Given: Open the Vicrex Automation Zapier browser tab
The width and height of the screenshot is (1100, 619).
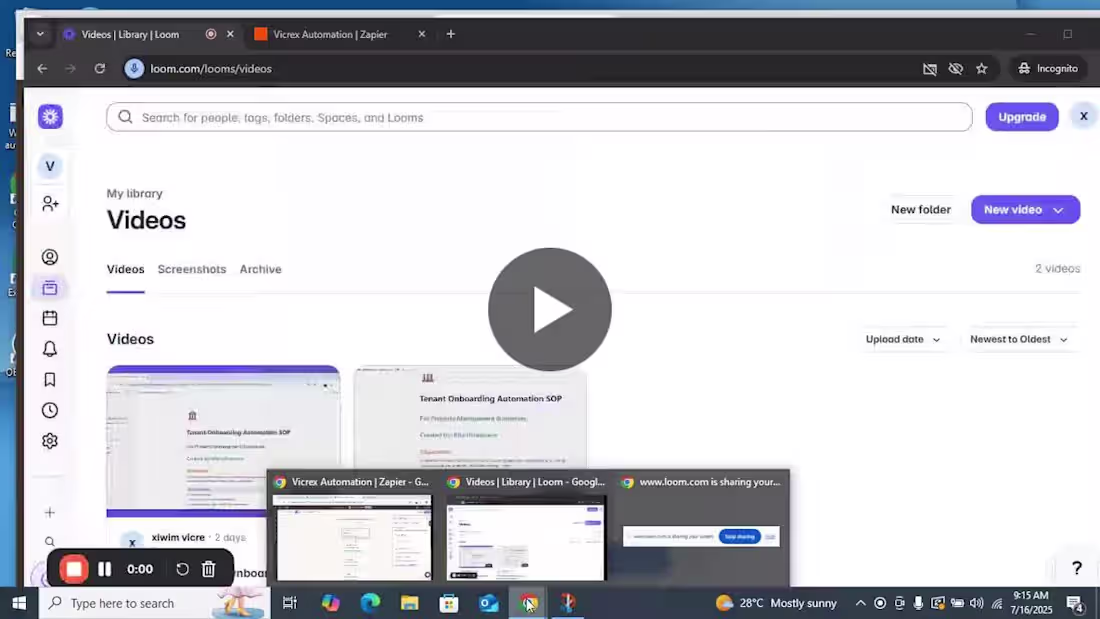Looking at the screenshot, I should click(330, 33).
